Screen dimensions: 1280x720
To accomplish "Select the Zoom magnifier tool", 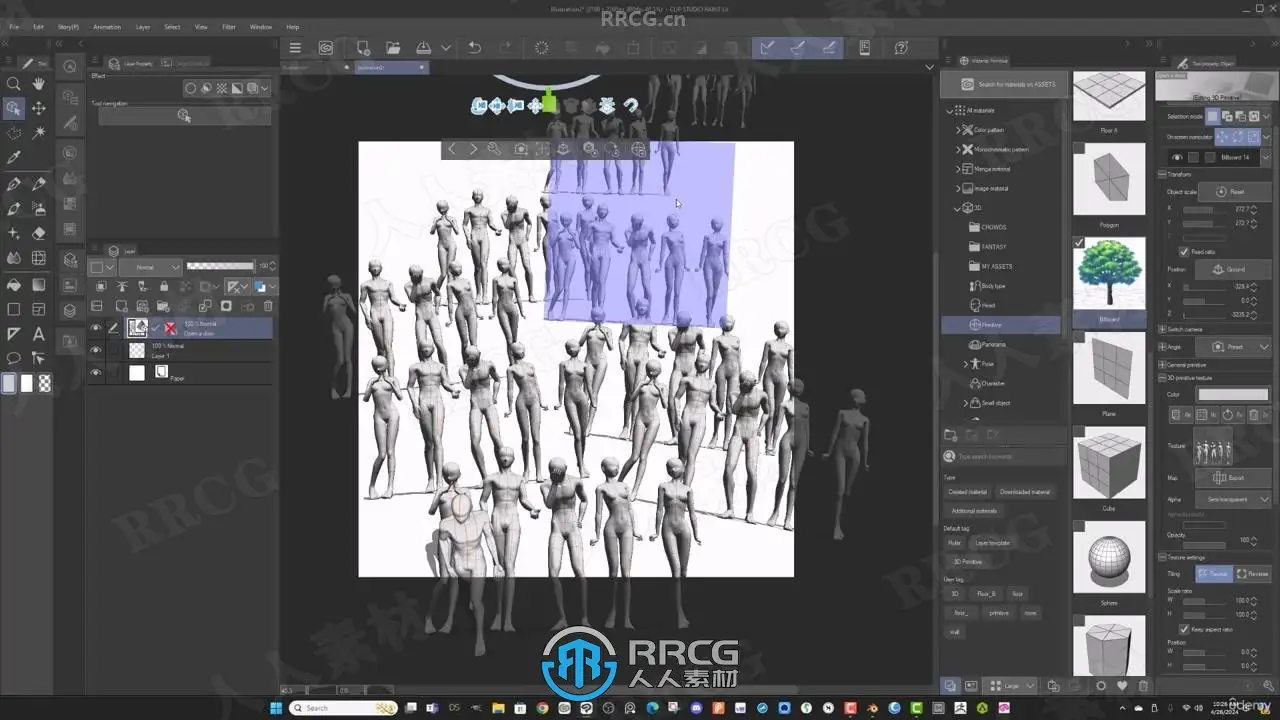I will [x=14, y=84].
